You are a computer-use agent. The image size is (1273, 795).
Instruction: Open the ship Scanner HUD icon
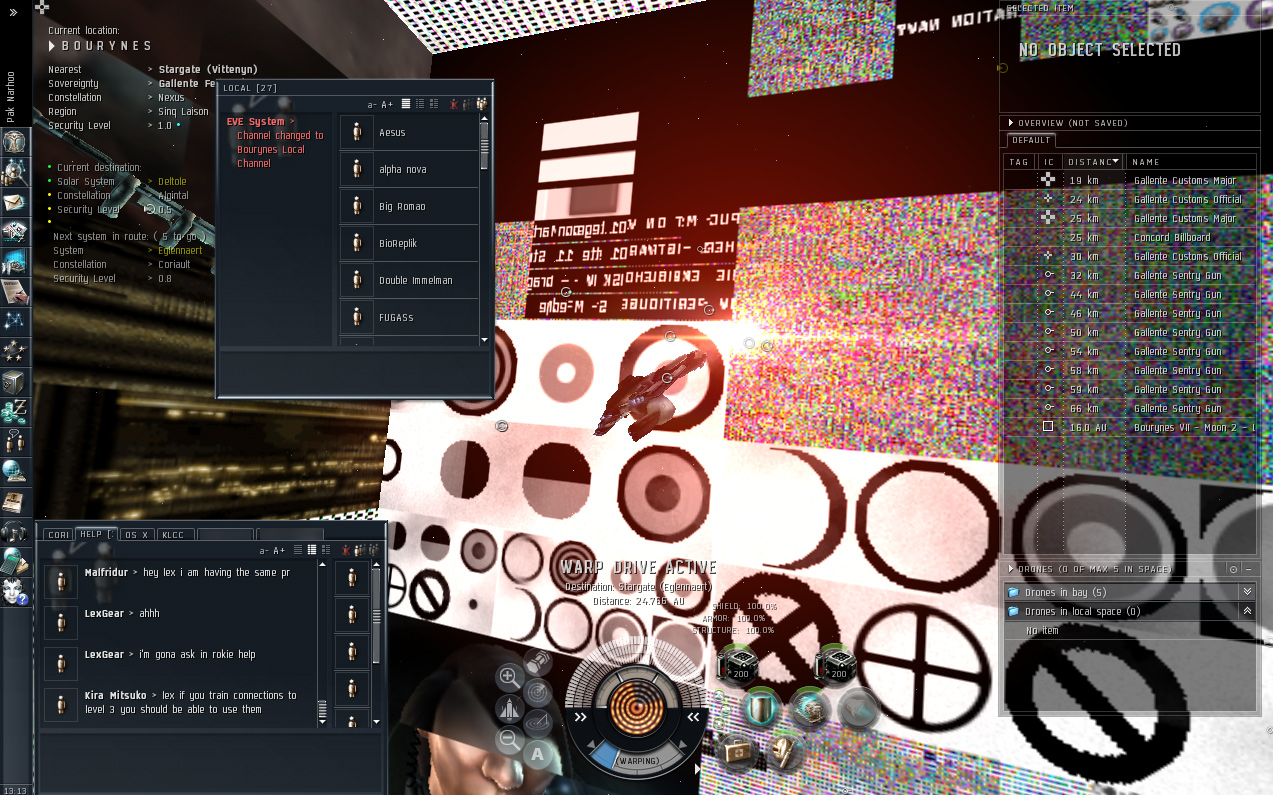click(538, 690)
